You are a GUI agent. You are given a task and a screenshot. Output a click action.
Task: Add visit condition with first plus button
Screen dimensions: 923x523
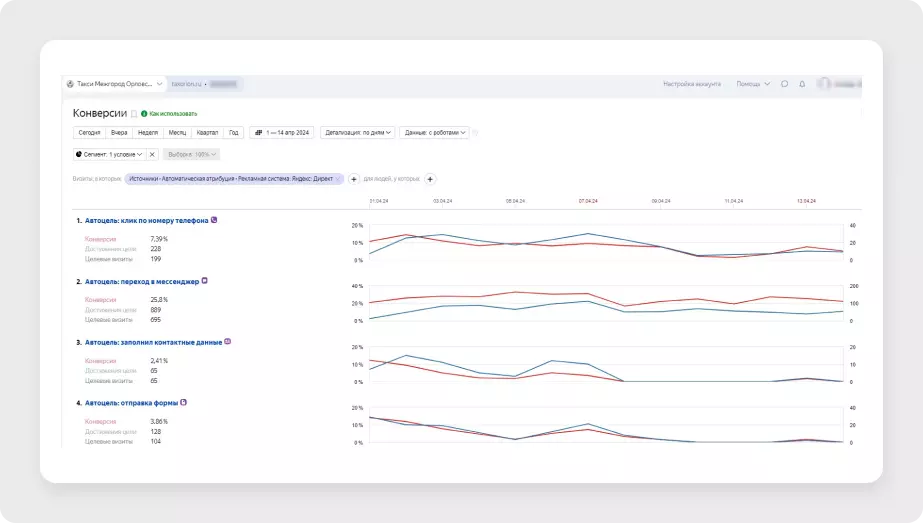pyautogui.click(x=354, y=179)
